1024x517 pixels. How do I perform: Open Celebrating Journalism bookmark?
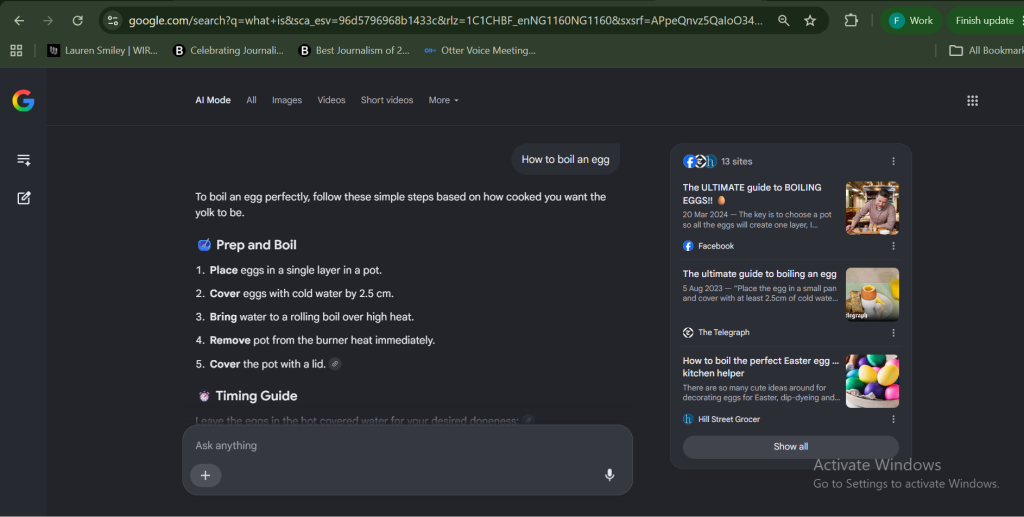(x=229, y=50)
